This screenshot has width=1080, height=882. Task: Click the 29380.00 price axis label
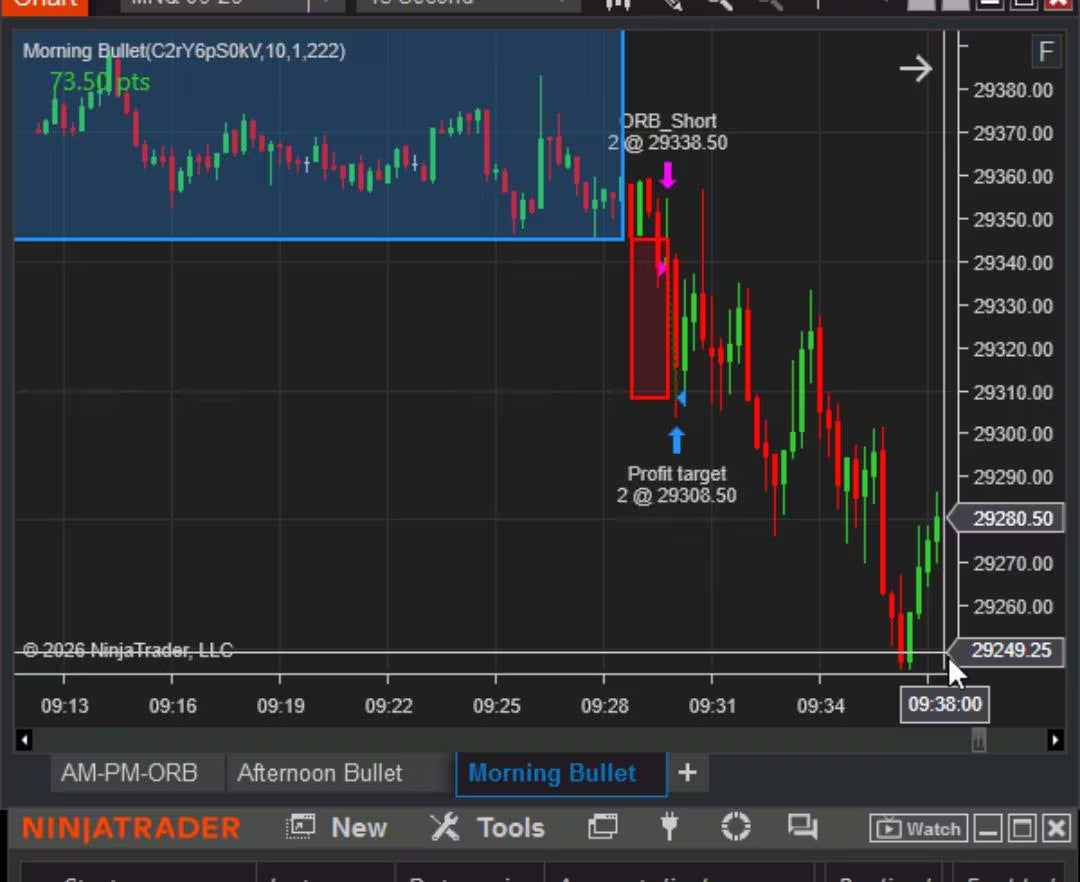coord(1012,90)
